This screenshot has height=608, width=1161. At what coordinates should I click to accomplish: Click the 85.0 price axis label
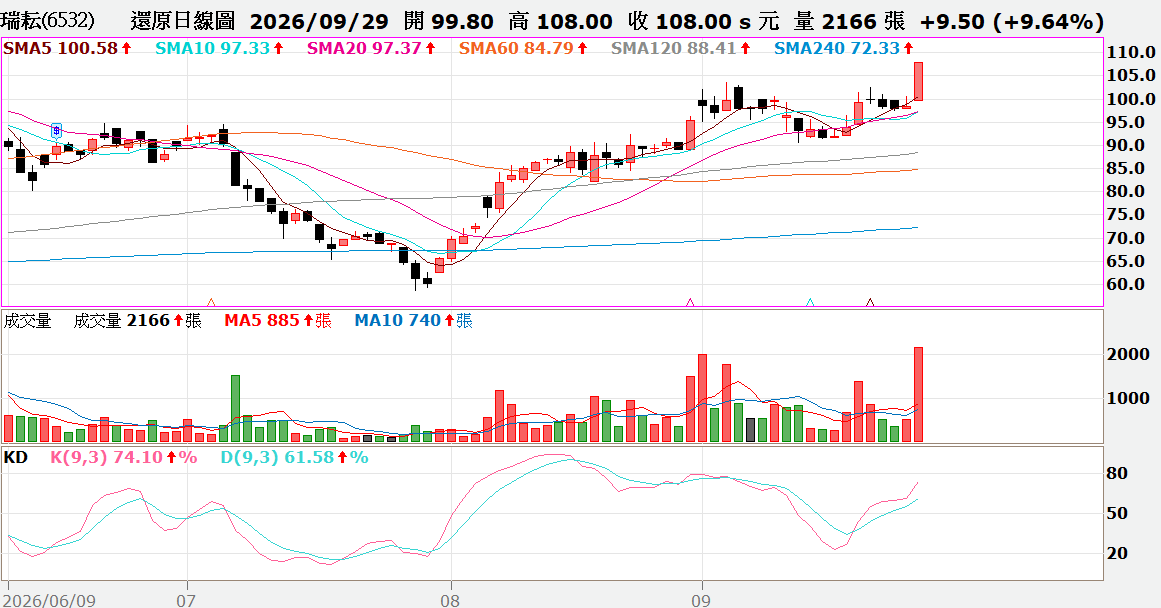click(1125, 168)
